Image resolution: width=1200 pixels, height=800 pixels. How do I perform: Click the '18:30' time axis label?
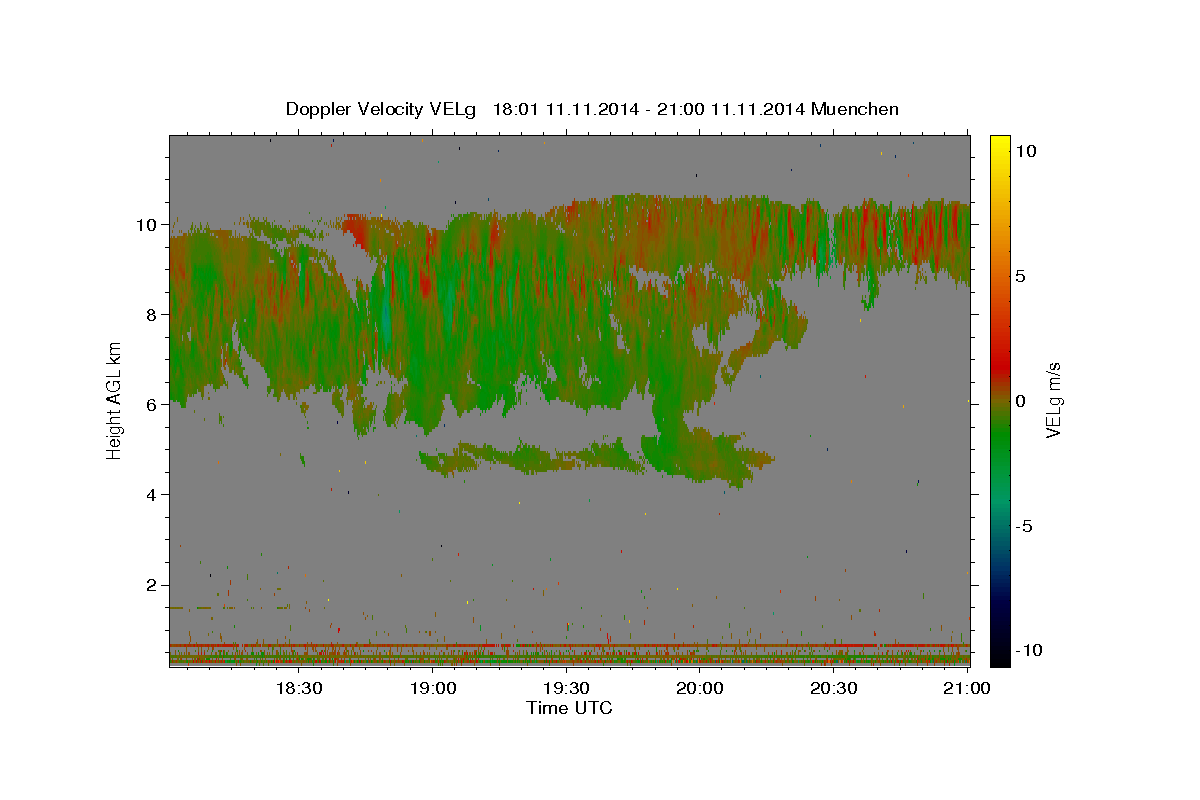click(x=298, y=688)
